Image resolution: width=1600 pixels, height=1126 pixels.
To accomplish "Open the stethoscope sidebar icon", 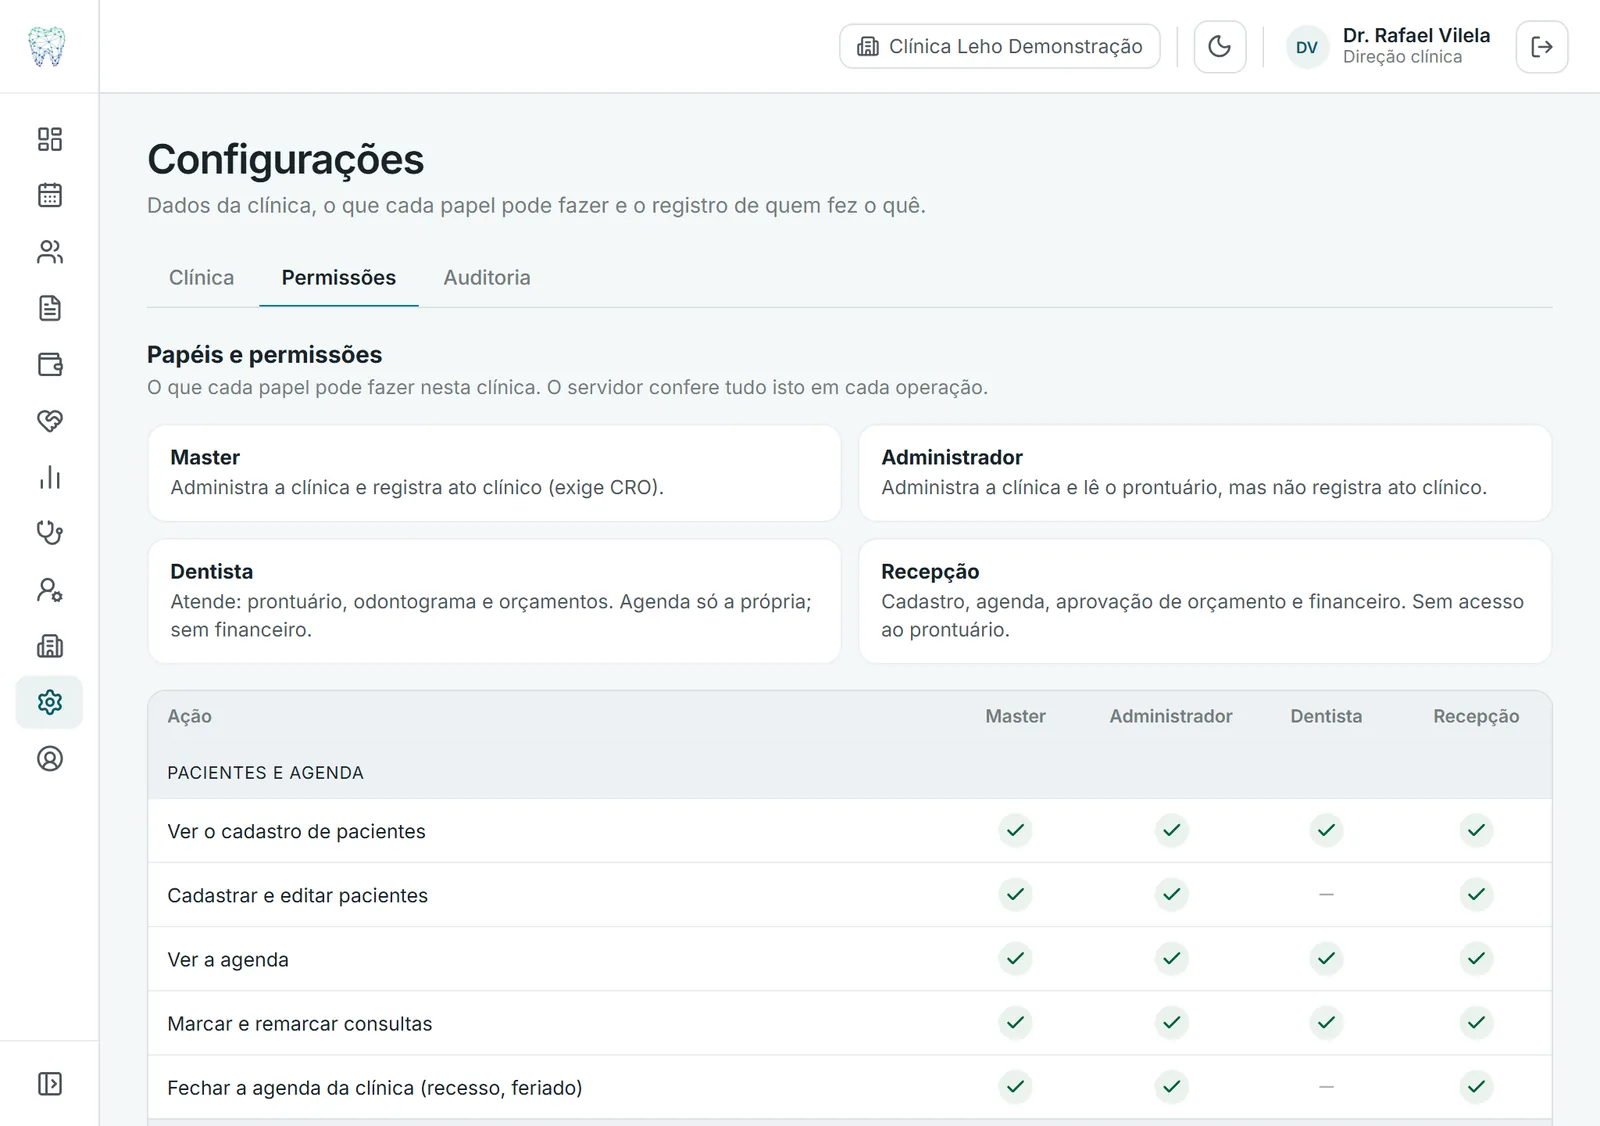I will coord(49,533).
